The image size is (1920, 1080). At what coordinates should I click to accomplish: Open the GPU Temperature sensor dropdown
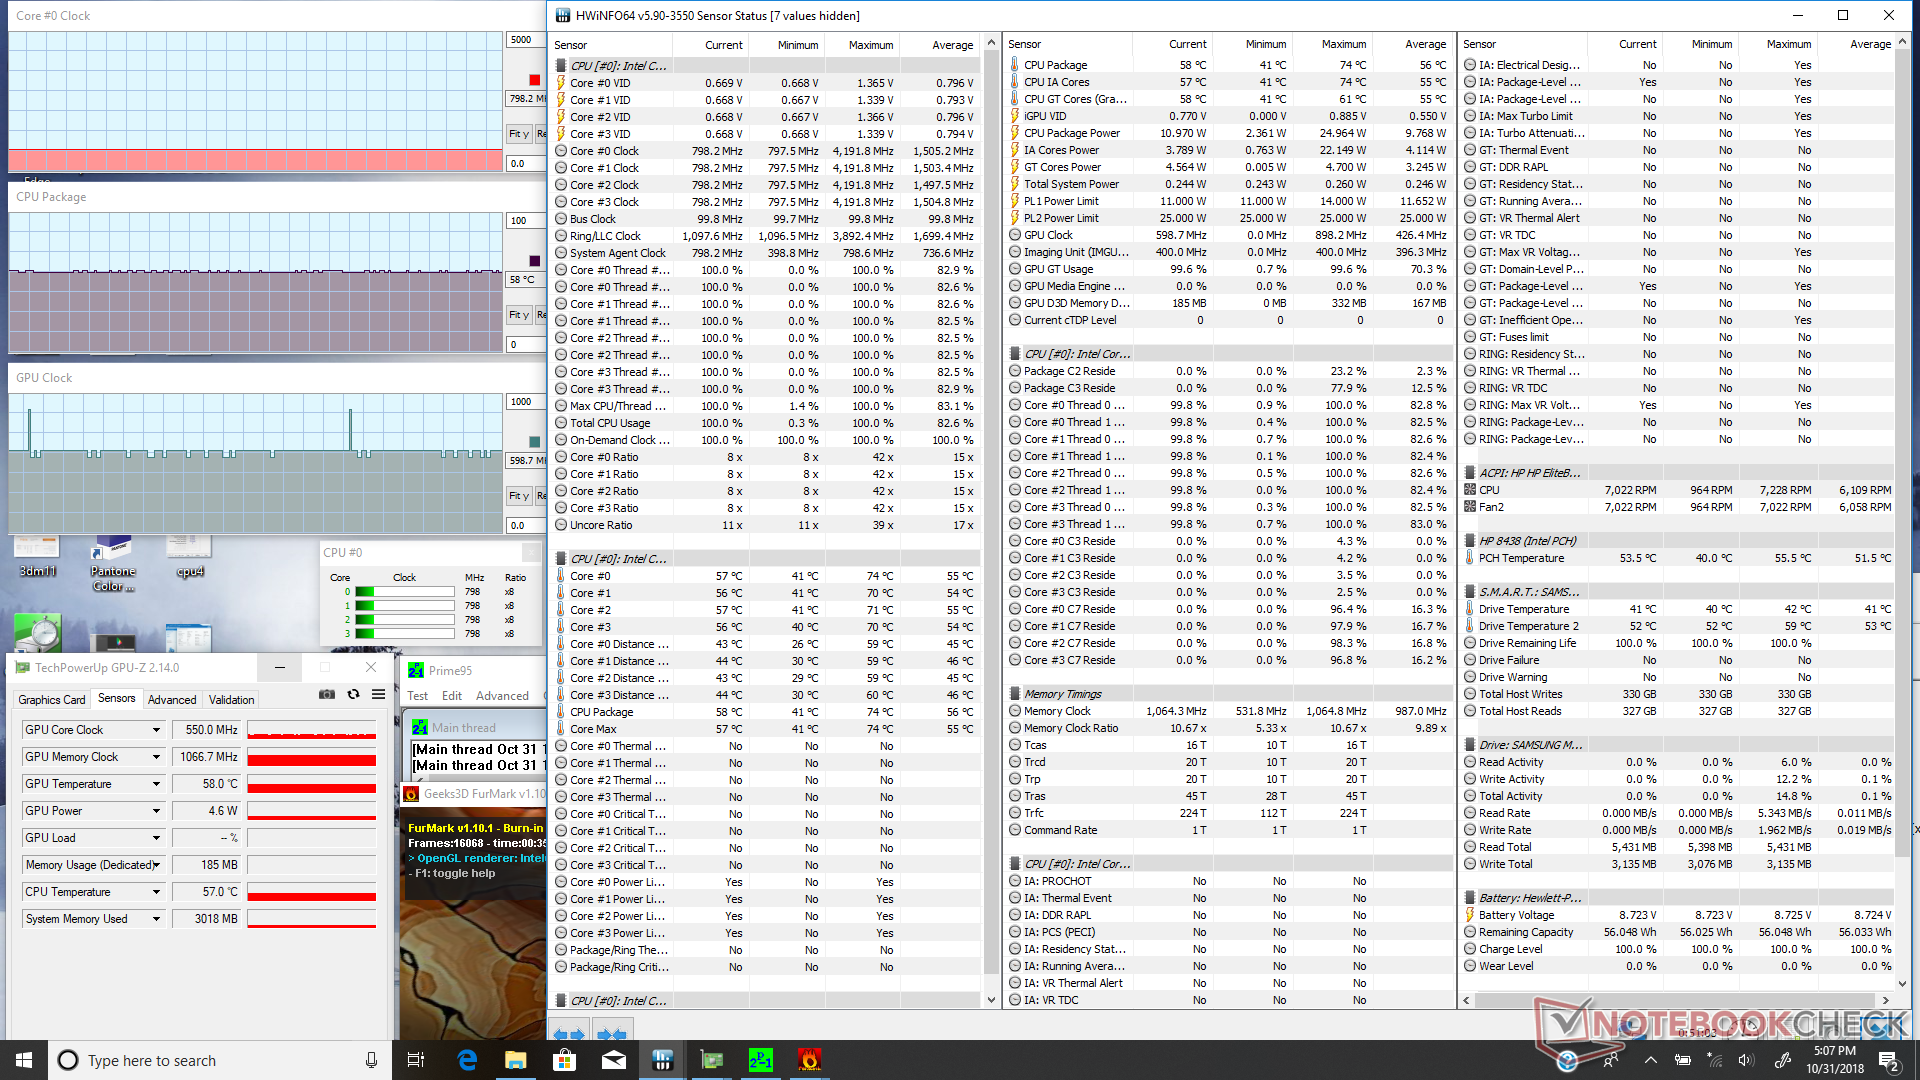click(x=156, y=784)
